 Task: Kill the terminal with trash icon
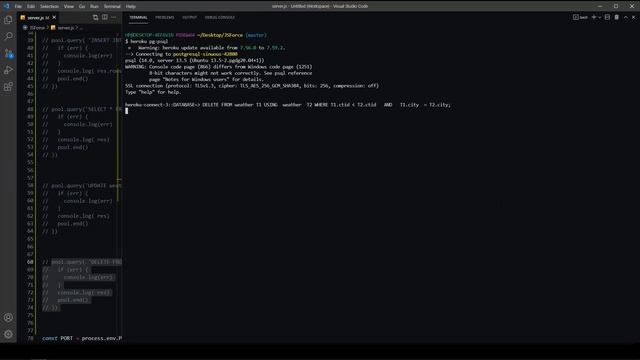tap(617, 17)
